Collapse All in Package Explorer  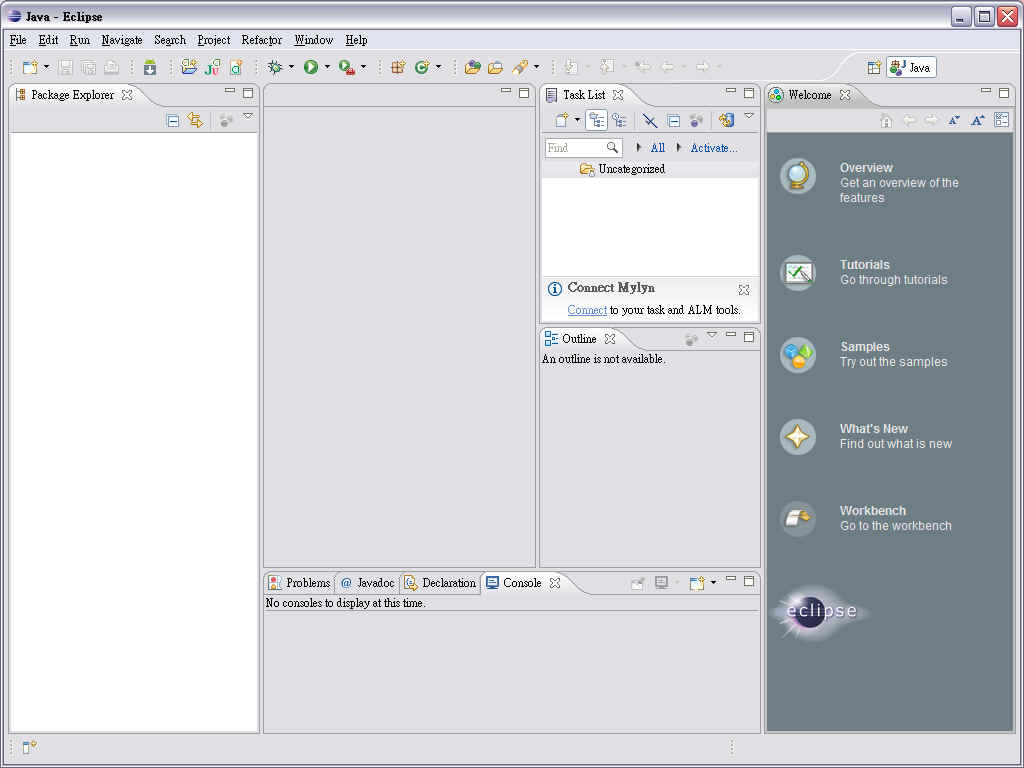[x=172, y=121]
